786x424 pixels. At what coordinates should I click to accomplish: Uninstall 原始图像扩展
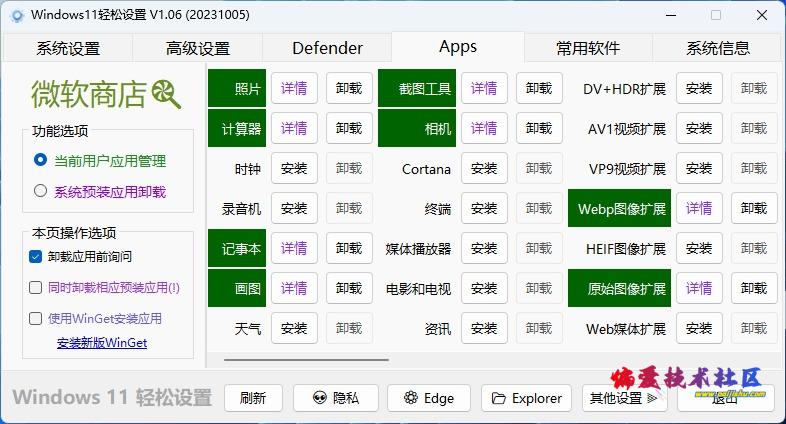[754, 288]
